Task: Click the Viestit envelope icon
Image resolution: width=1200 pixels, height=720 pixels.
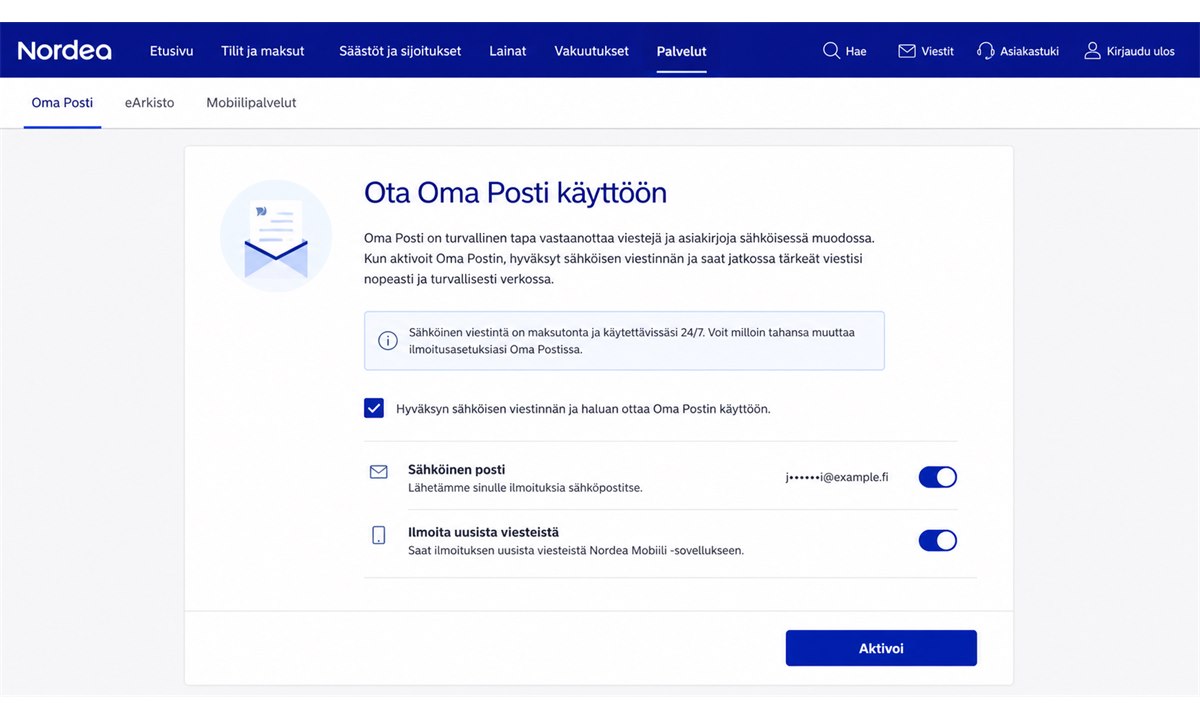Action: point(907,50)
